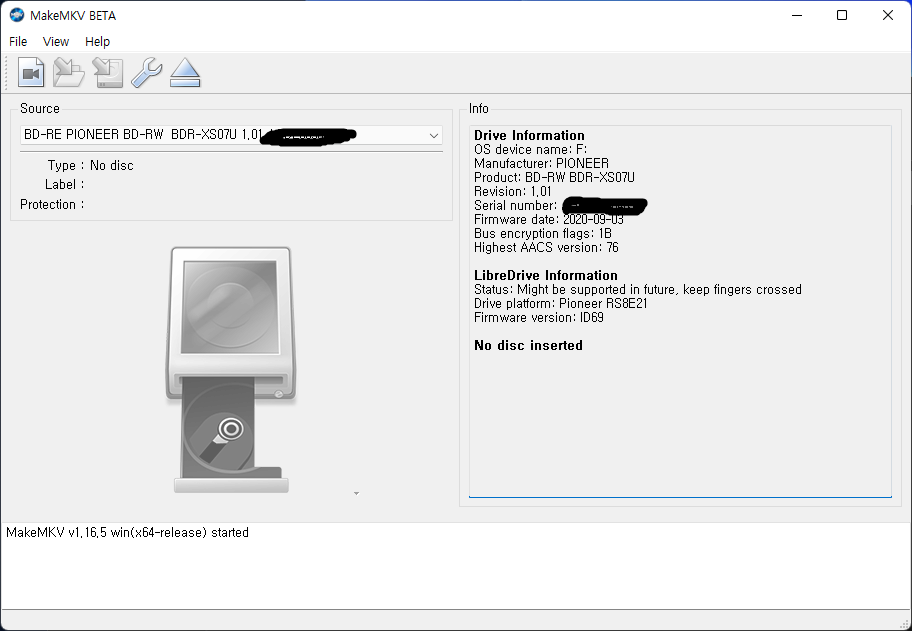Open Preferences with the wrench icon

(146, 73)
